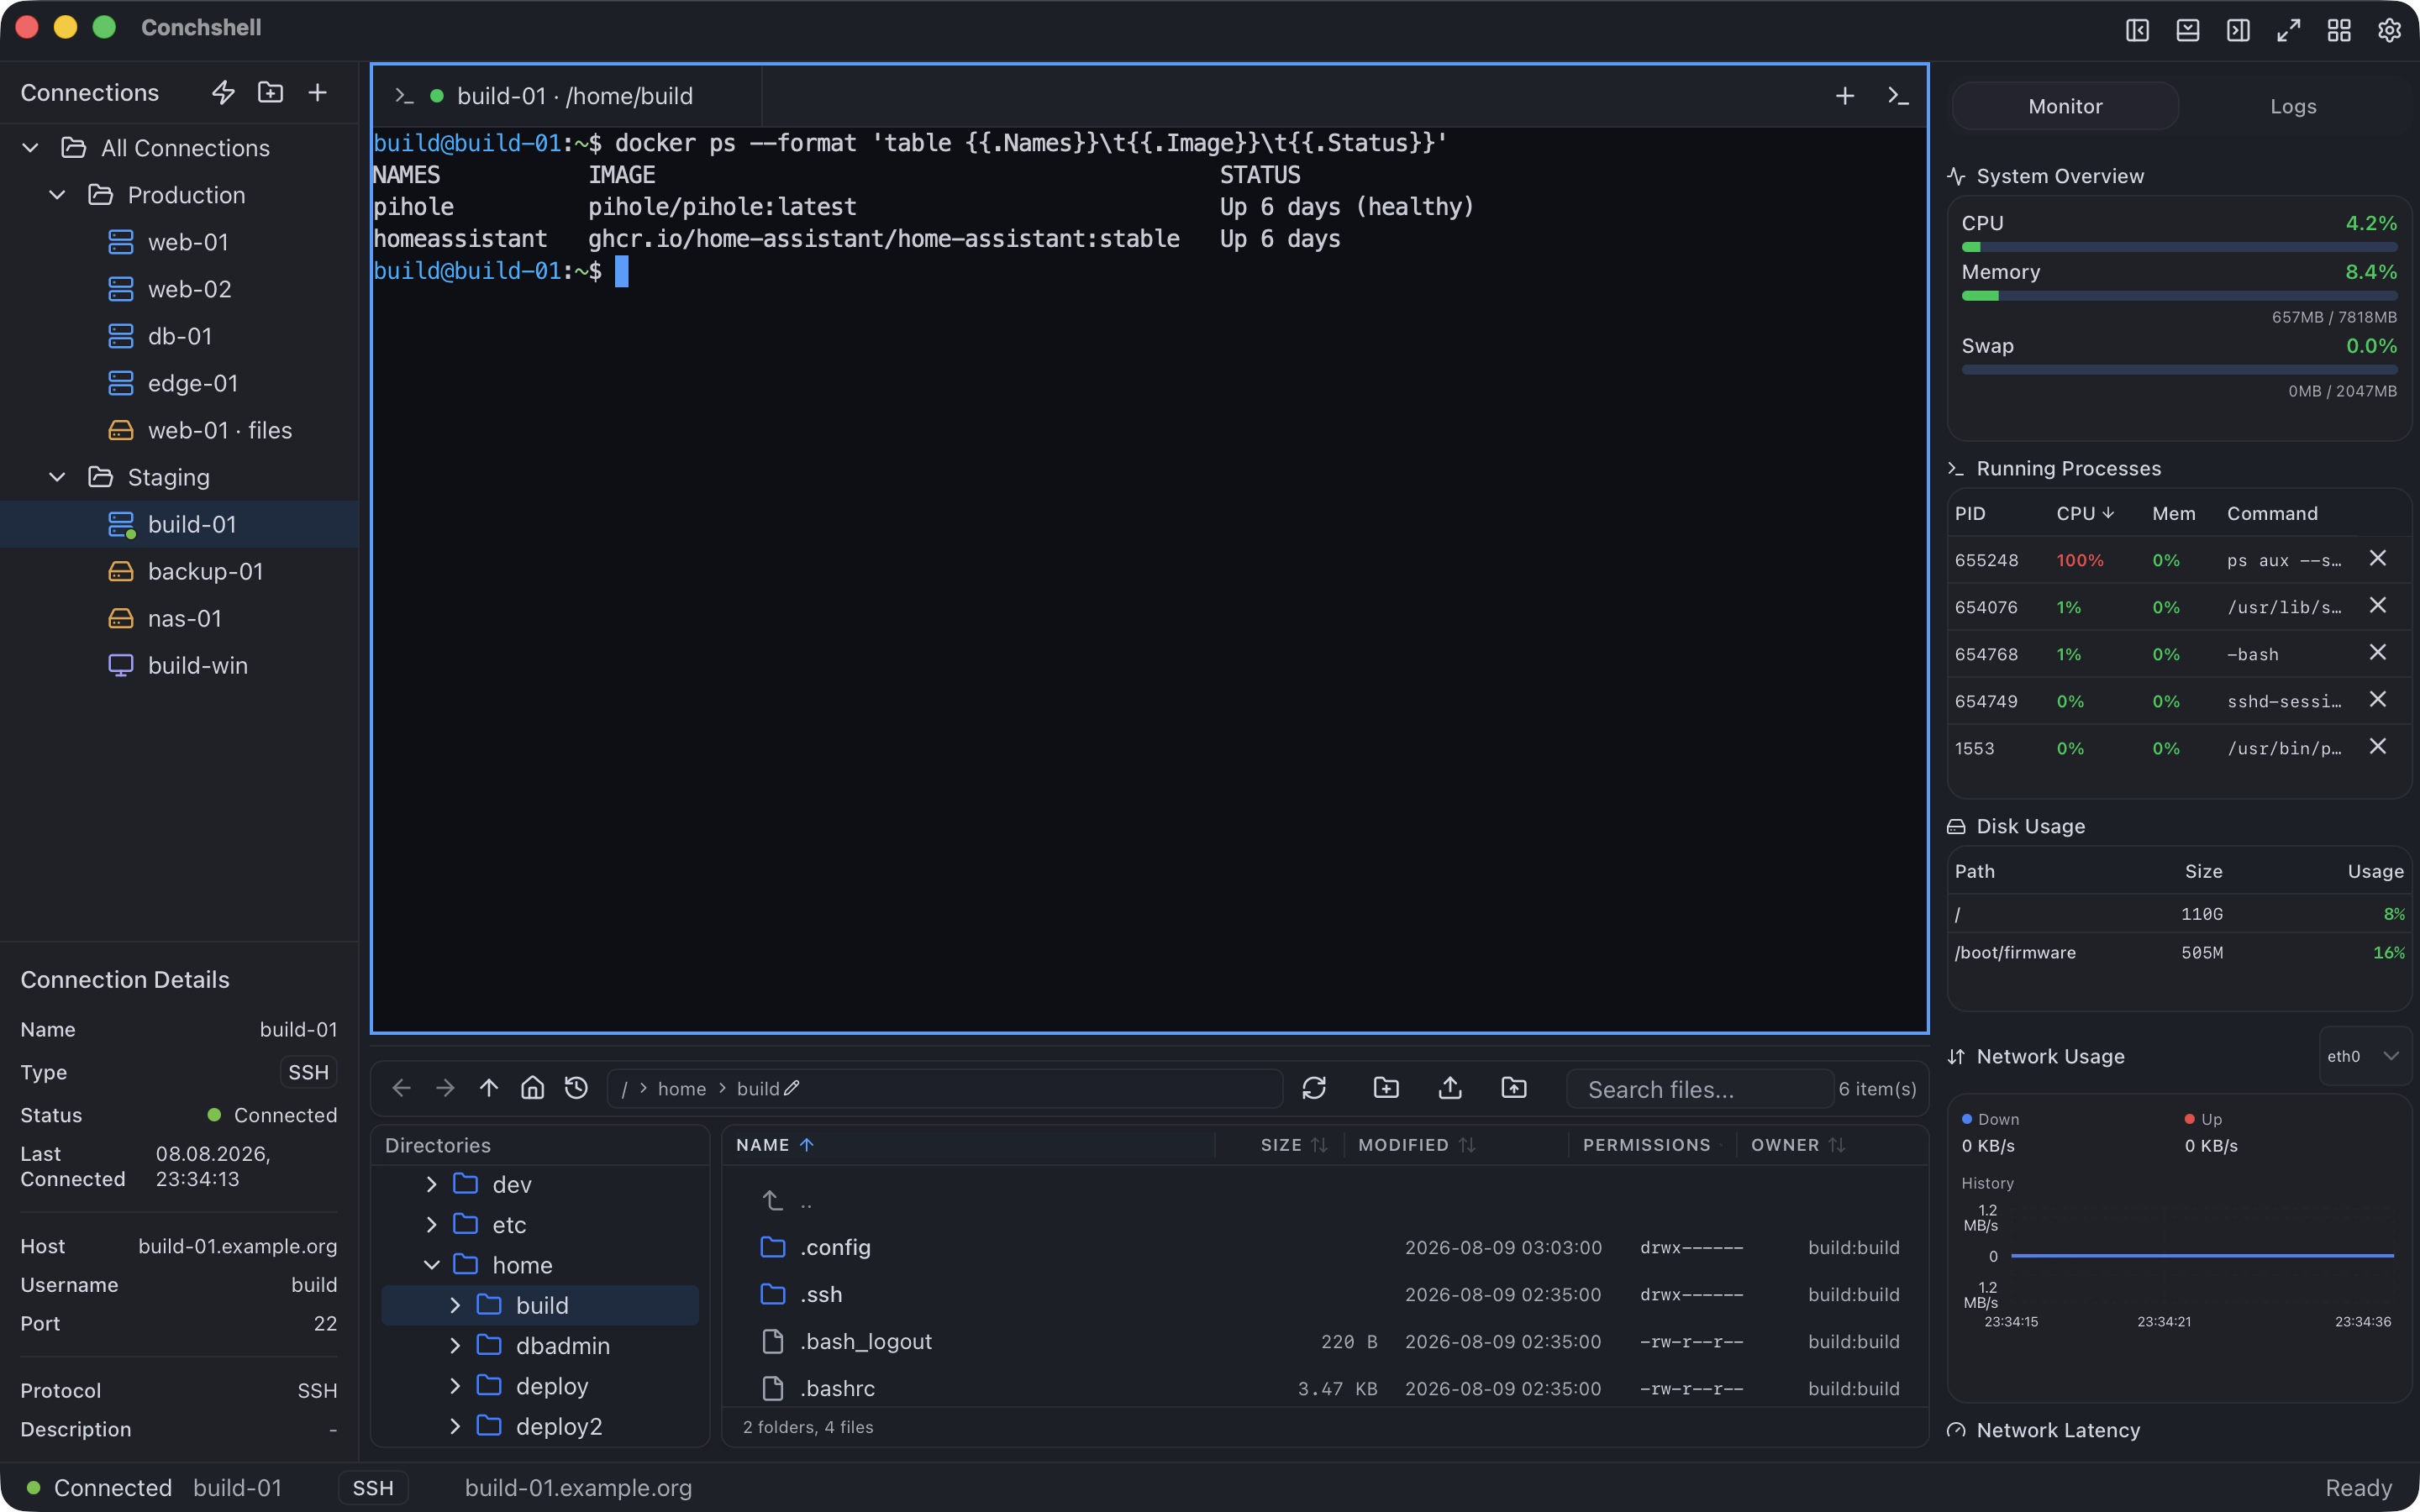The image size is (2420, 1512).
Task: Open a new terminal tab with plus
Action: 1845,96
